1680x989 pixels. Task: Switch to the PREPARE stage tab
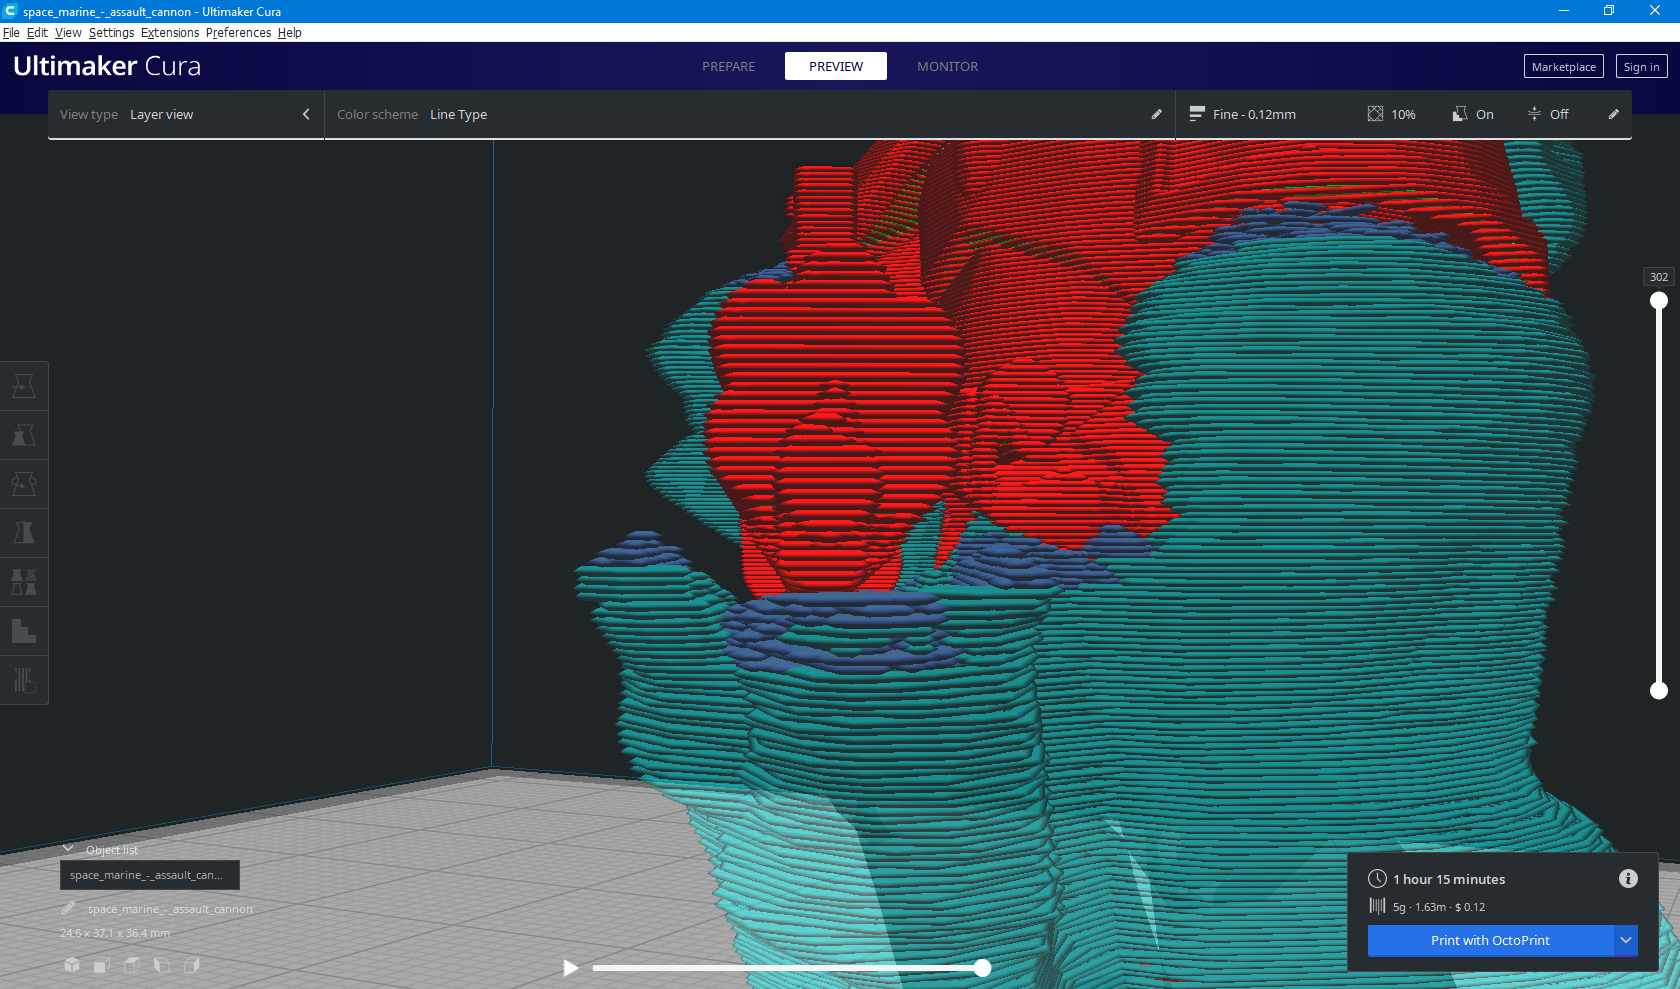click(x=729, y=66)
